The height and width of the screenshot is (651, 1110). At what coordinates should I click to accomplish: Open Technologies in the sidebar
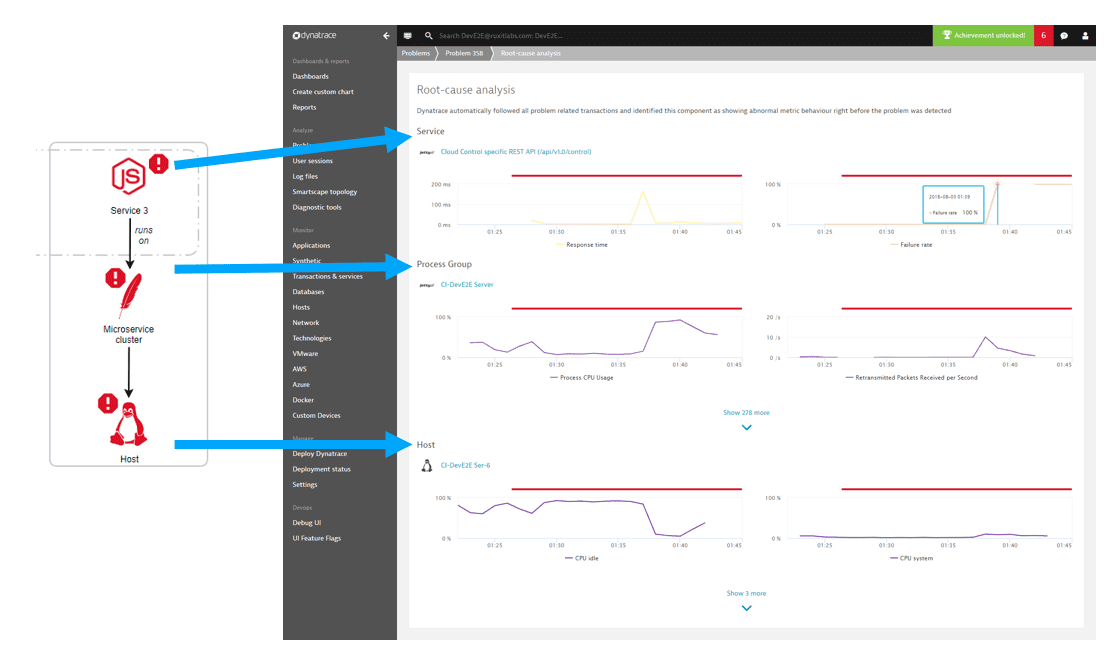(312, 339)
